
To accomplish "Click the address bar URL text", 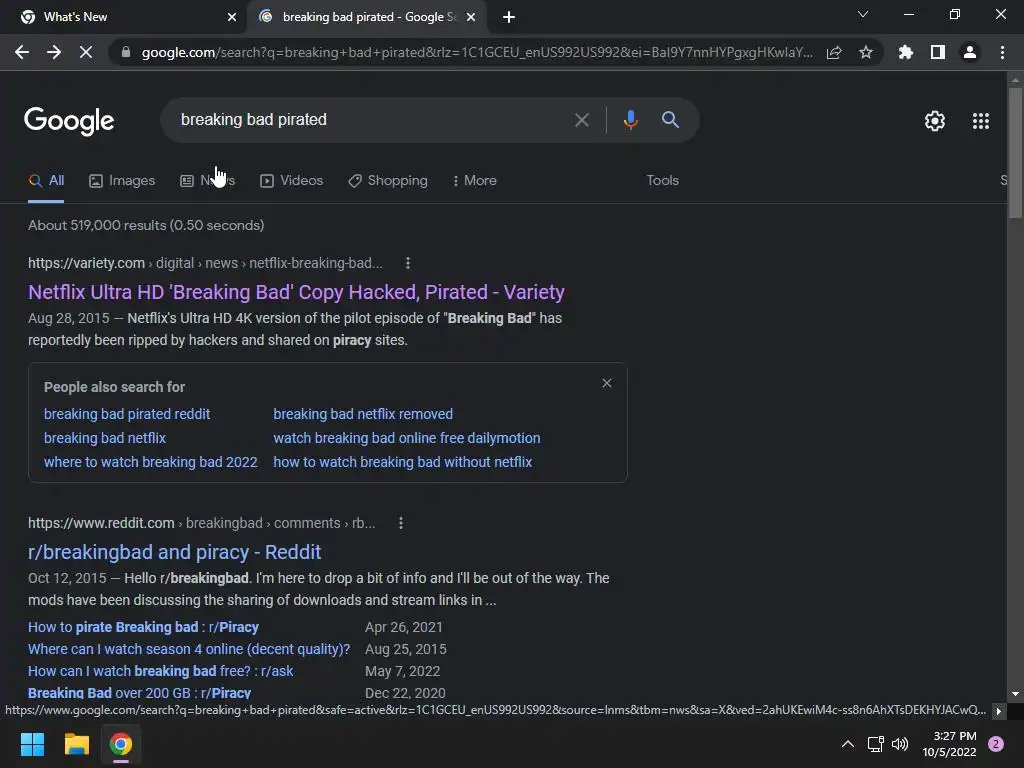I will tap(477, 52).
